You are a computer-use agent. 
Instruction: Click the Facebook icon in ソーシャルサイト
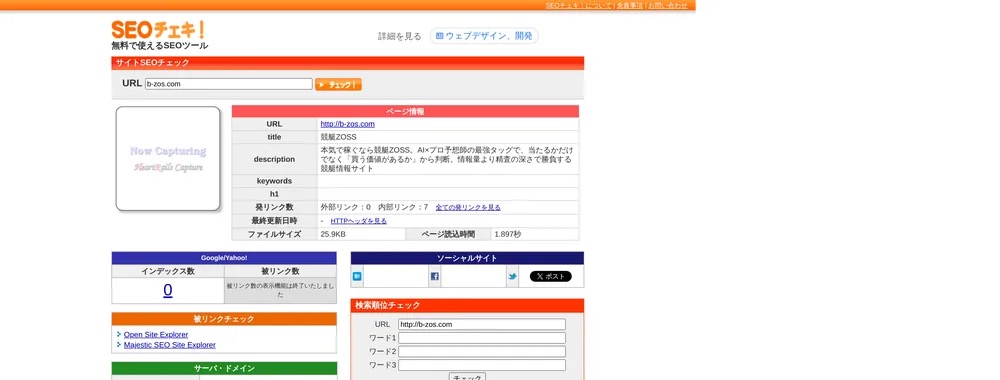coord(434,276)
